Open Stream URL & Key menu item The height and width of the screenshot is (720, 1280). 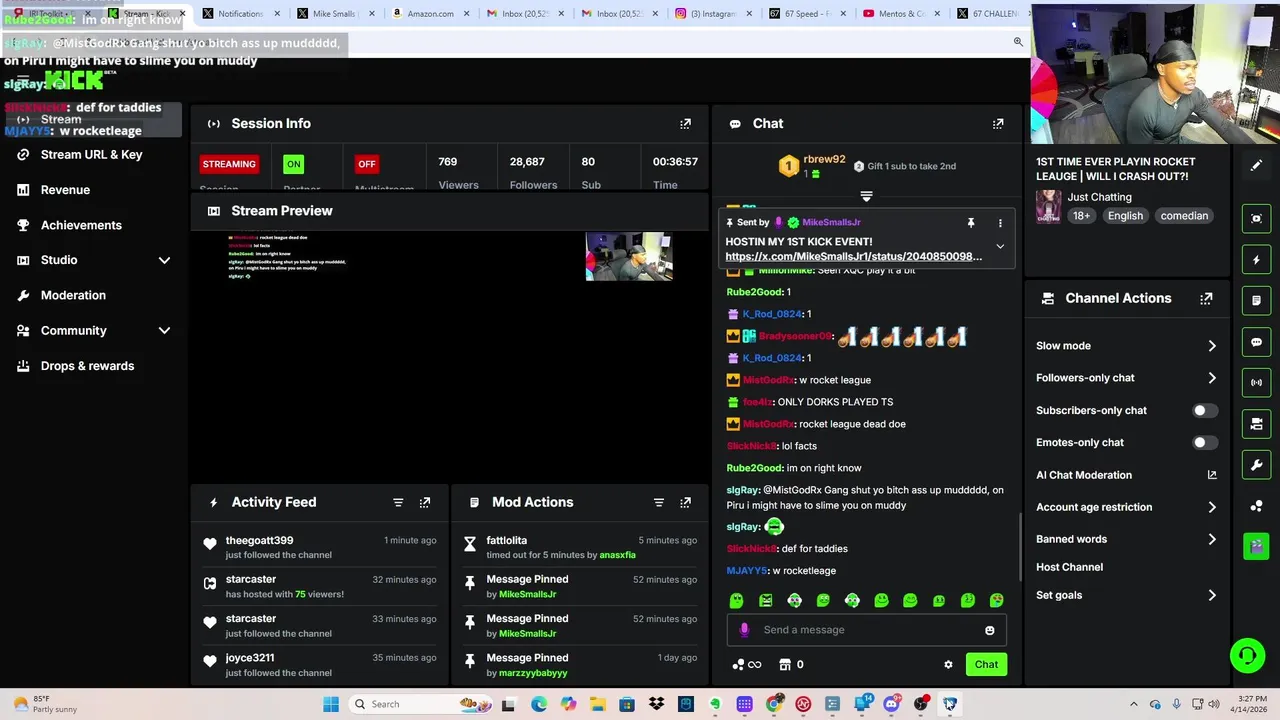pyautogui.click(x=91, y=155)
